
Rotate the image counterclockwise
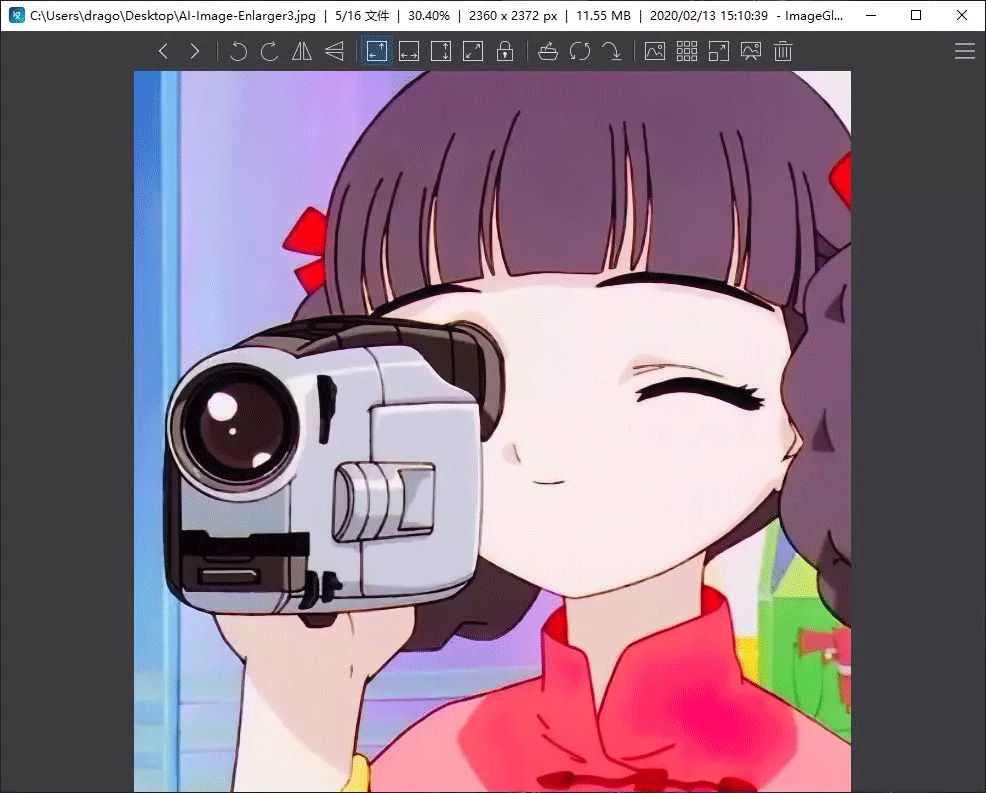pos(238,51)
